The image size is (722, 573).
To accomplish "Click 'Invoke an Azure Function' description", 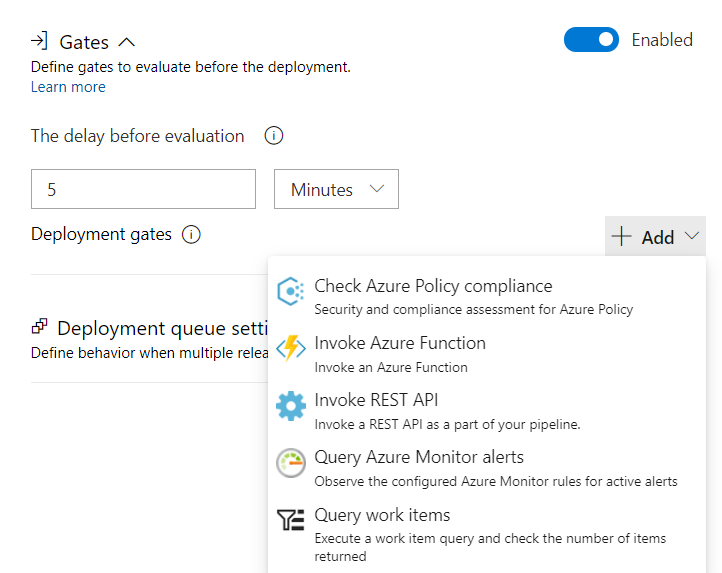I will tap(391, 367).
